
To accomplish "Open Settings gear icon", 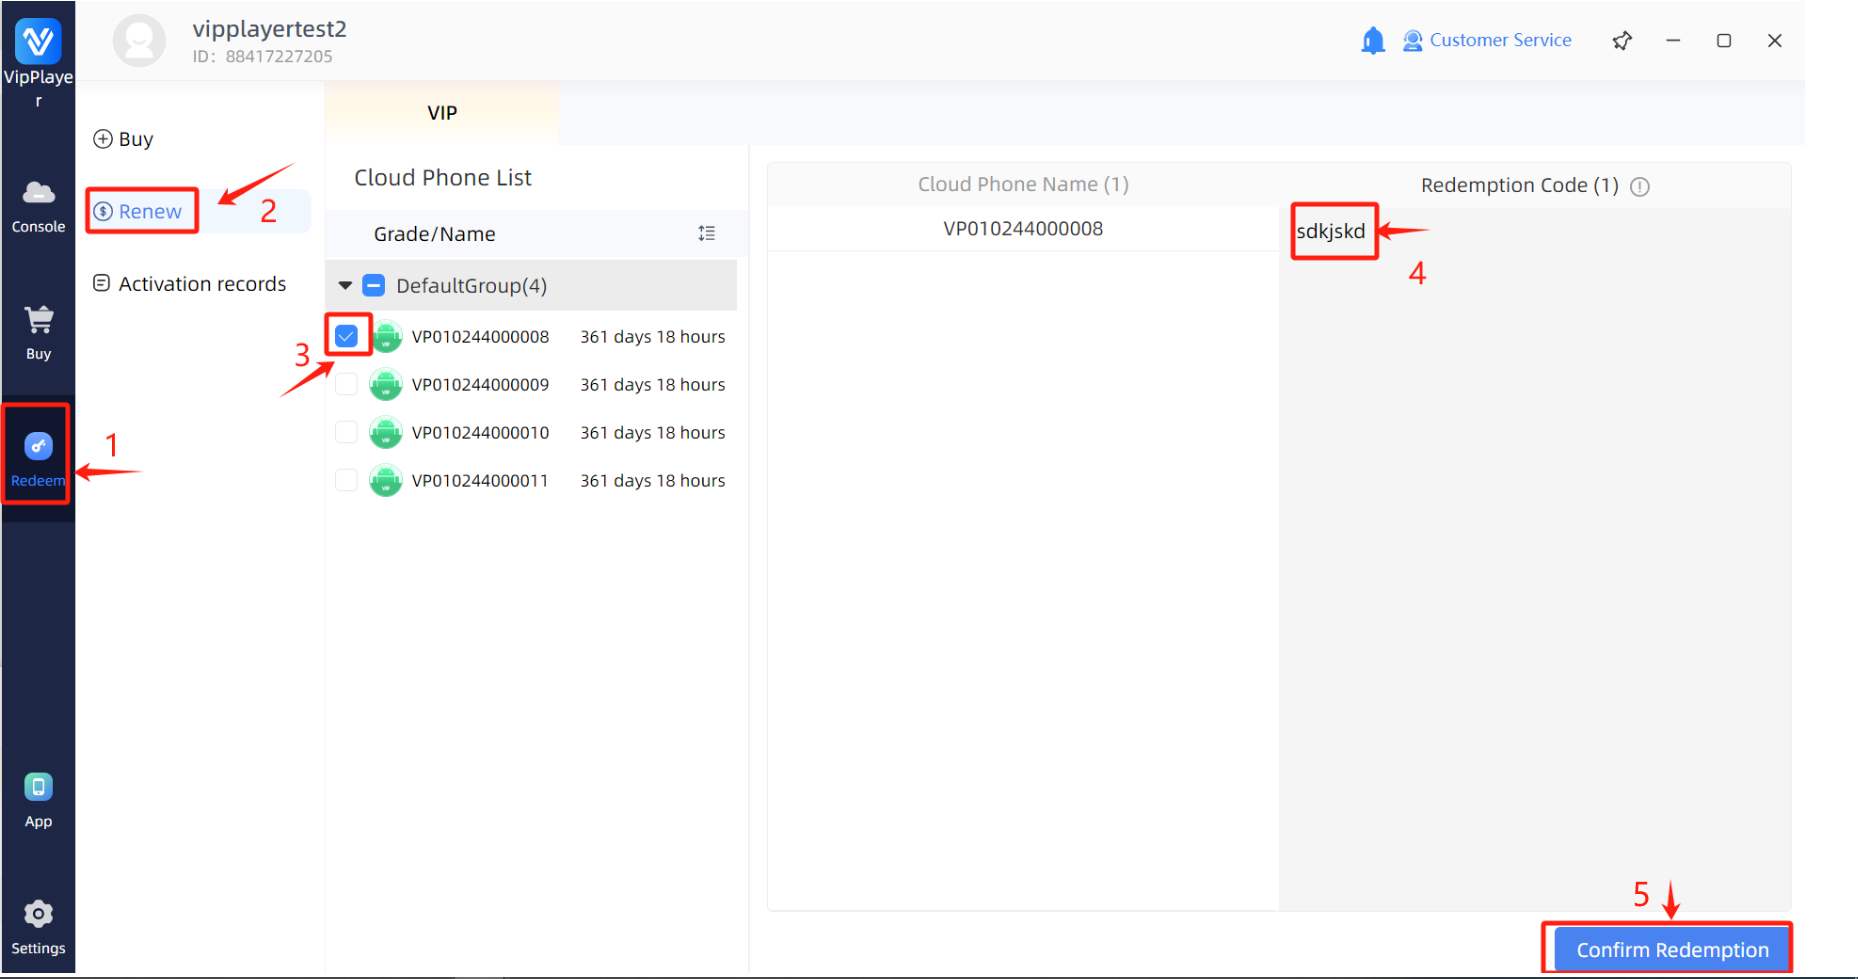I will point(38,915).
